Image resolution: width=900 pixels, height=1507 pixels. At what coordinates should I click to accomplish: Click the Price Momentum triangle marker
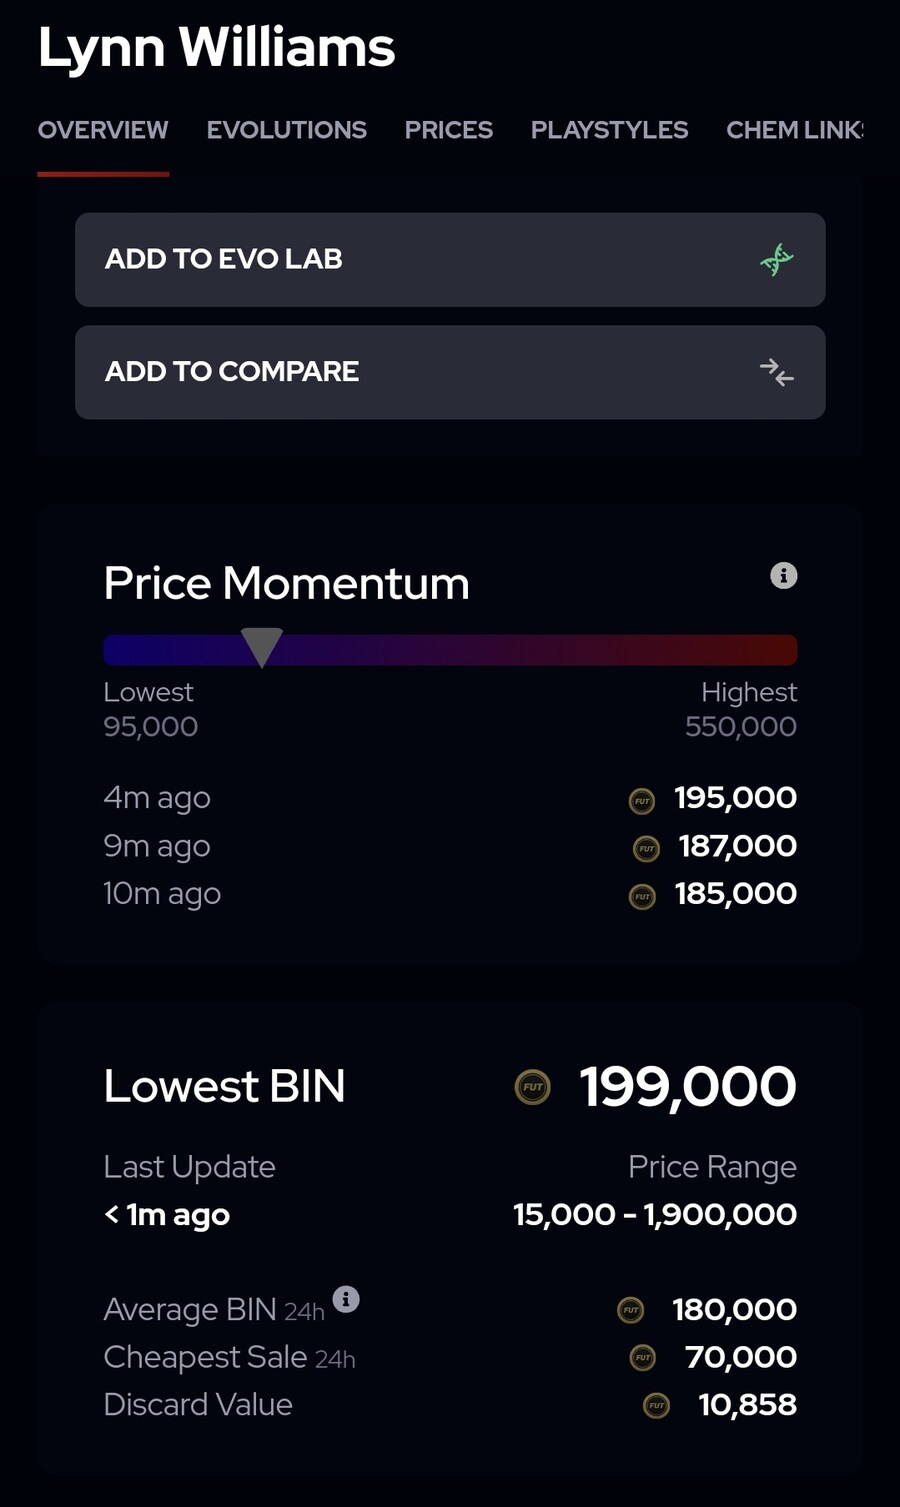click(x=262, y=646)
